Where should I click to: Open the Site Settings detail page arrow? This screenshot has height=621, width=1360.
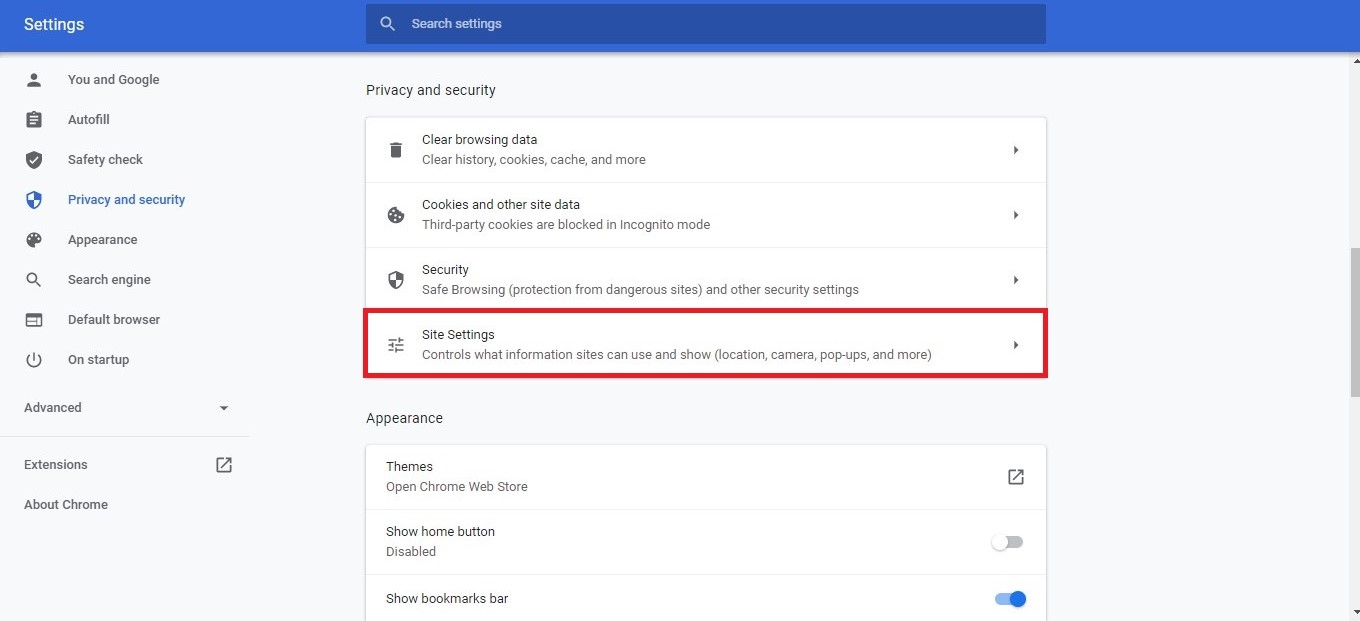[1016, 344]
